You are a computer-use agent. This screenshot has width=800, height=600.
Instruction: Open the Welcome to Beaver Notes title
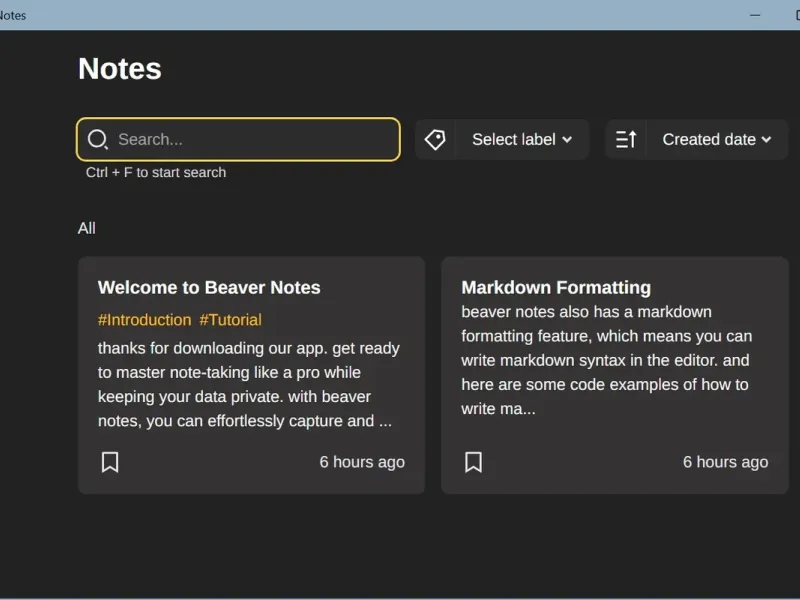pyautogui.click(x=209, y=288)
